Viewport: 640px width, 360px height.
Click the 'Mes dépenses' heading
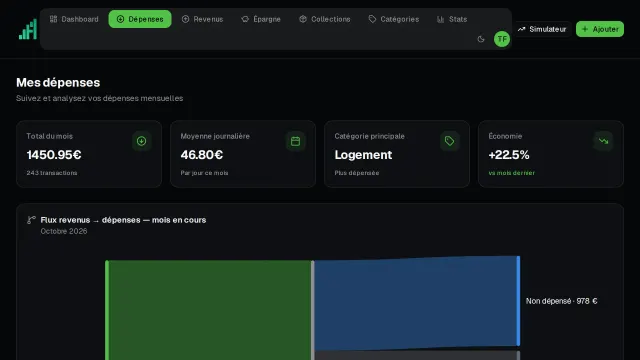click(58, 82)
